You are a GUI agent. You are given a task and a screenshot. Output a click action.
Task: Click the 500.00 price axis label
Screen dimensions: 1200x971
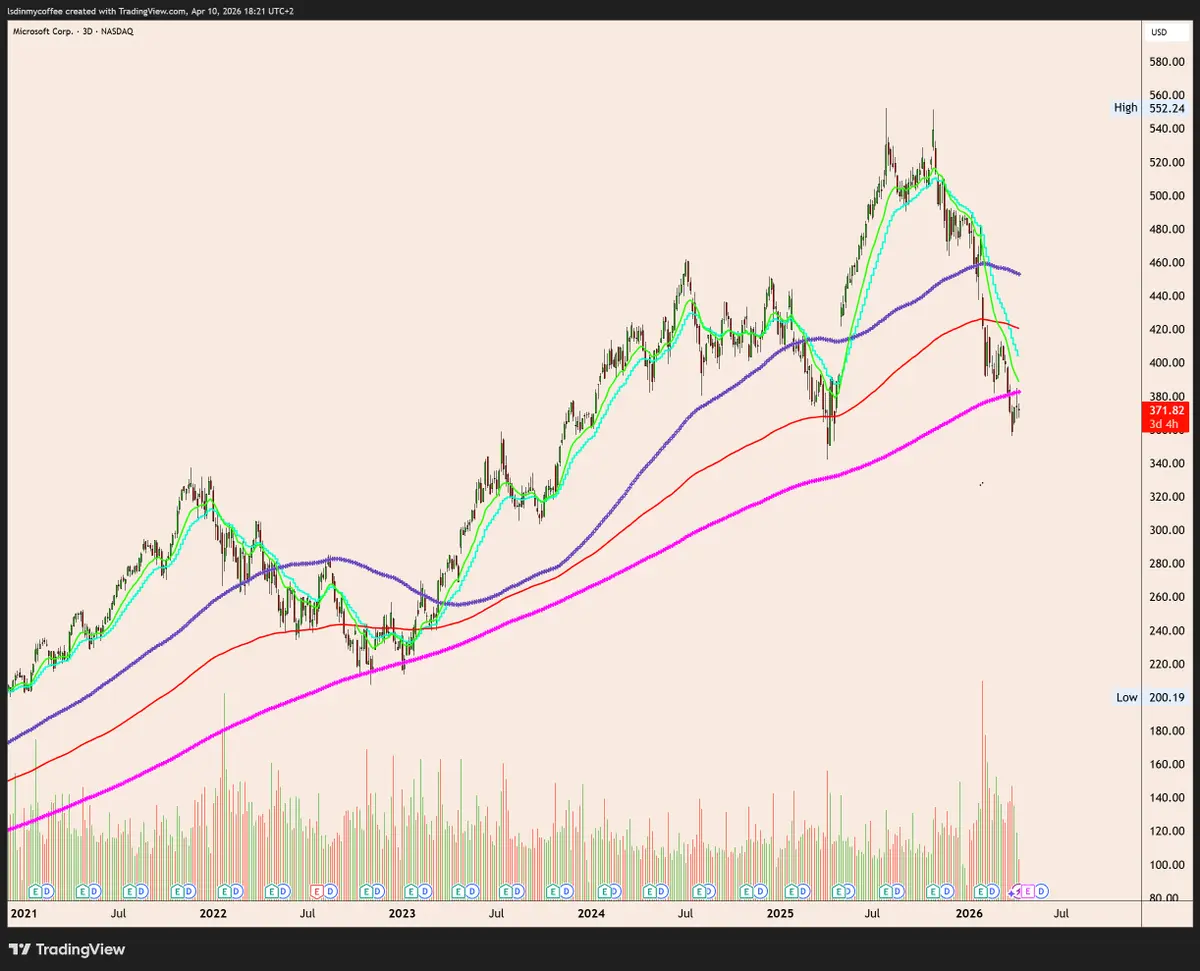pos(1168,196)
